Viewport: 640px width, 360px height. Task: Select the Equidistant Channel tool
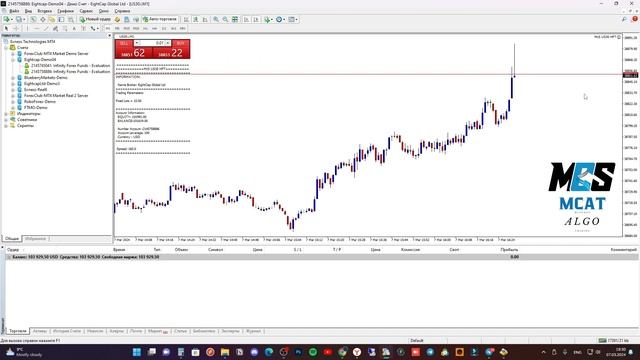(55, 28)
